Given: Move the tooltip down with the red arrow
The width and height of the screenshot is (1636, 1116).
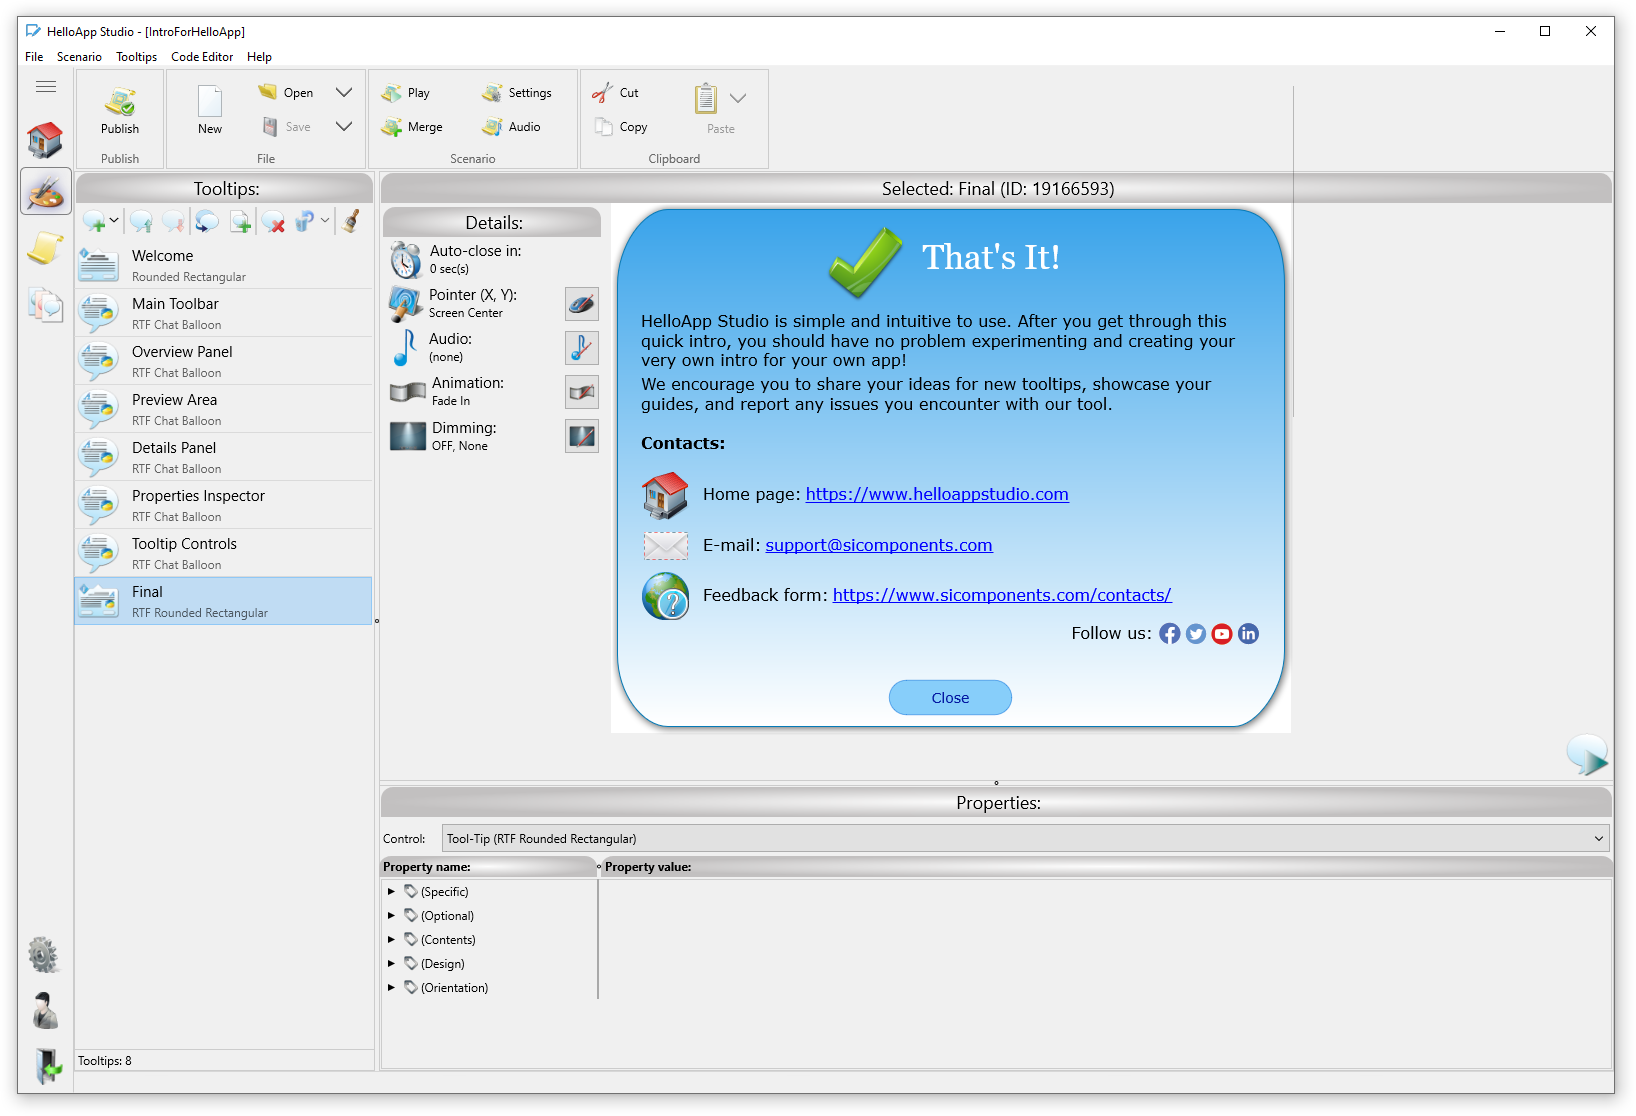Looking at the screenshot, I should 173,221.
